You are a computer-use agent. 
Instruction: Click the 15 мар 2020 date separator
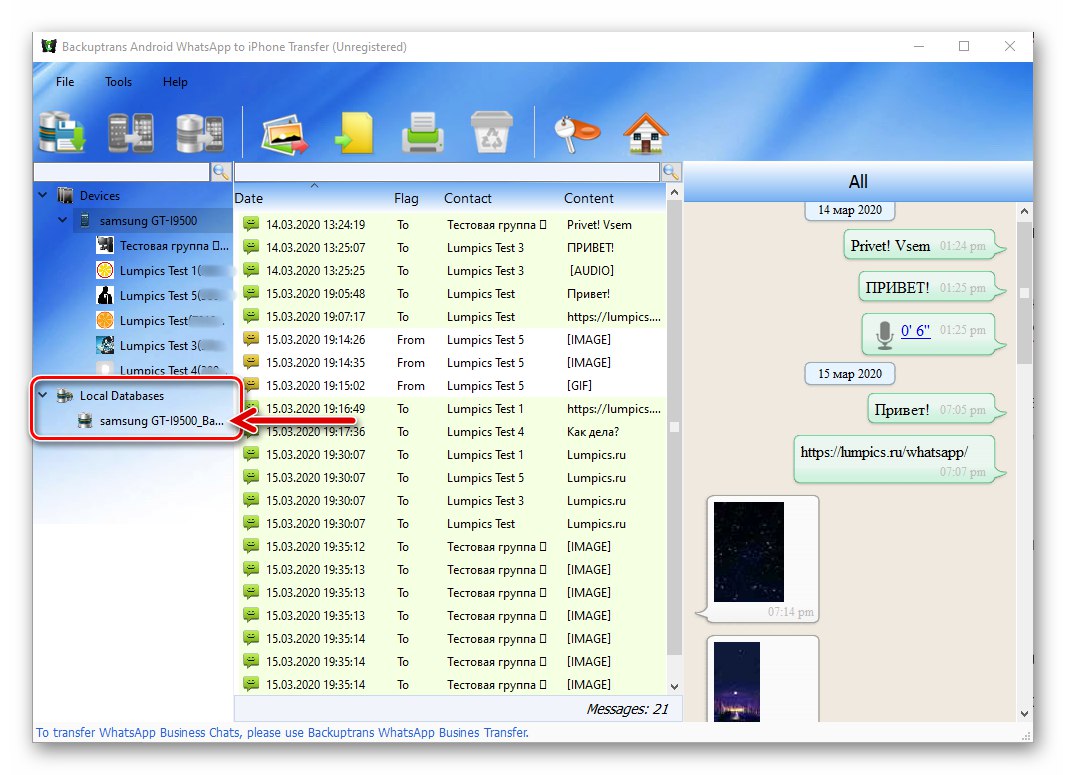(849, 374)
